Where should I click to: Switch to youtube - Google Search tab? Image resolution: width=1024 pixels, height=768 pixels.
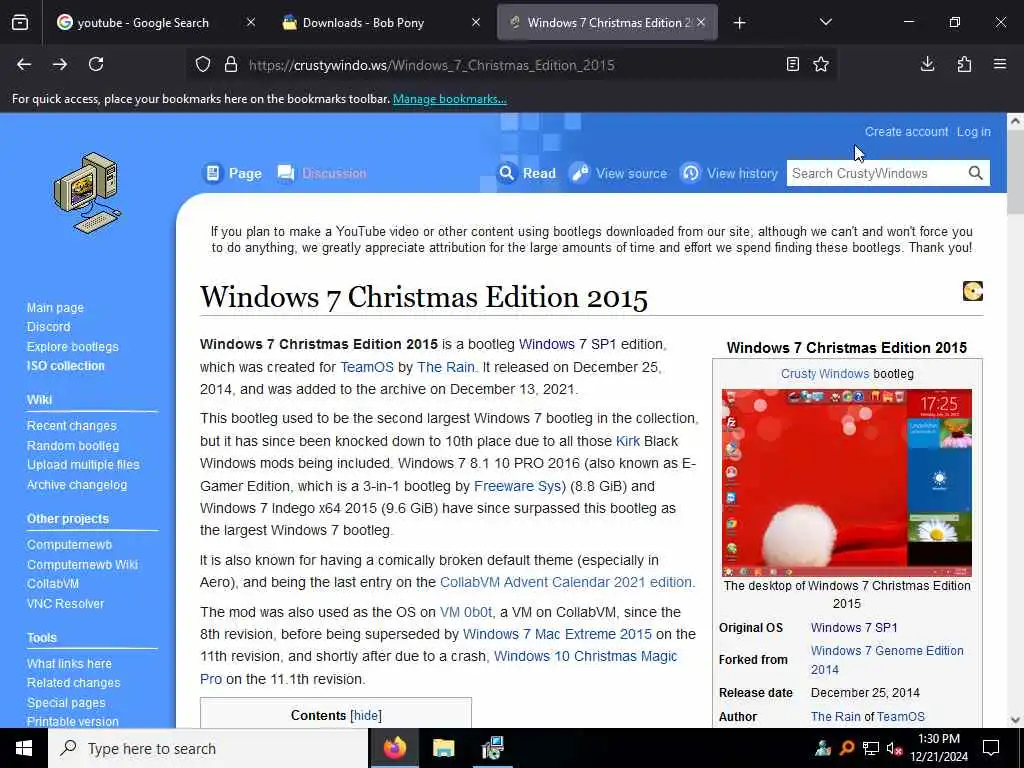[142, 23]
